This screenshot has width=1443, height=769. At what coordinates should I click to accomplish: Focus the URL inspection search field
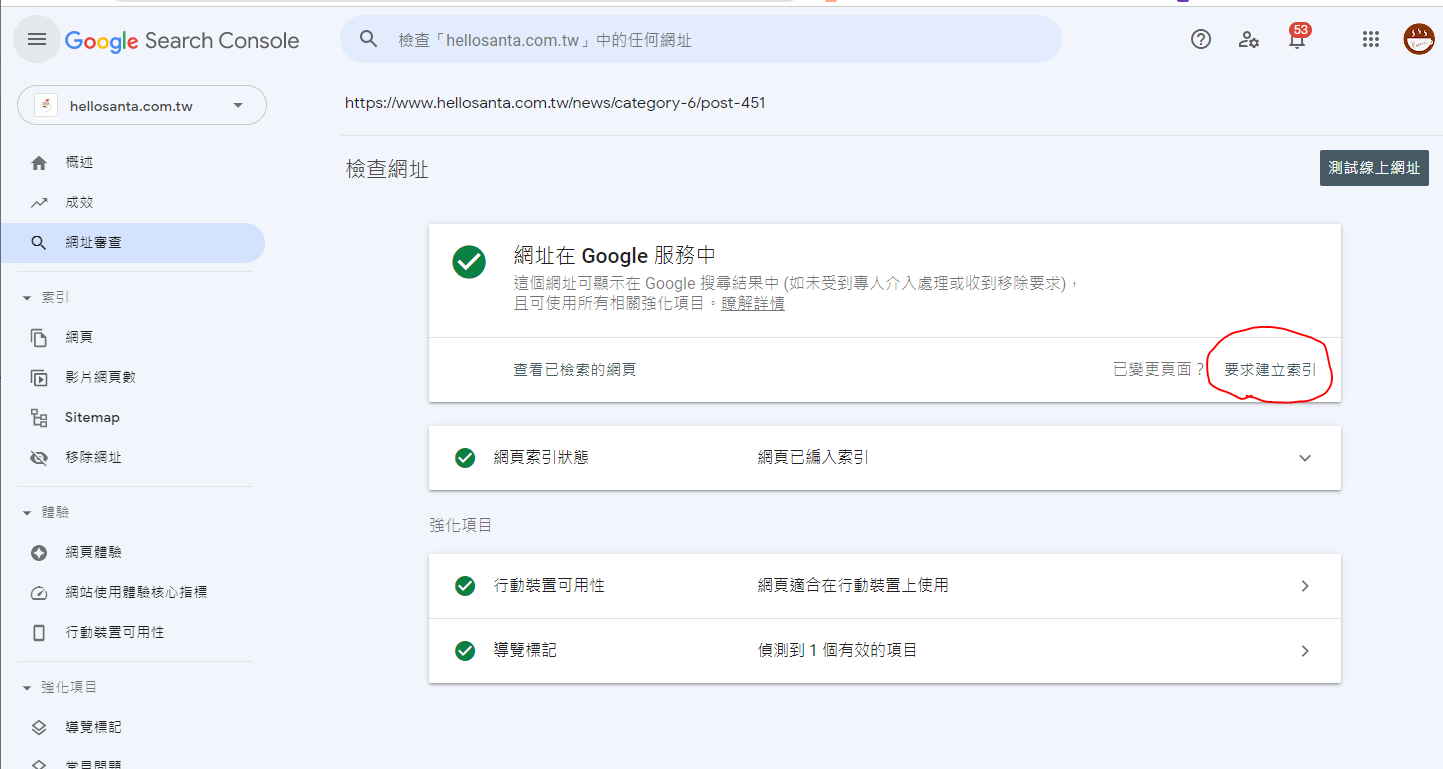(701, 39)
